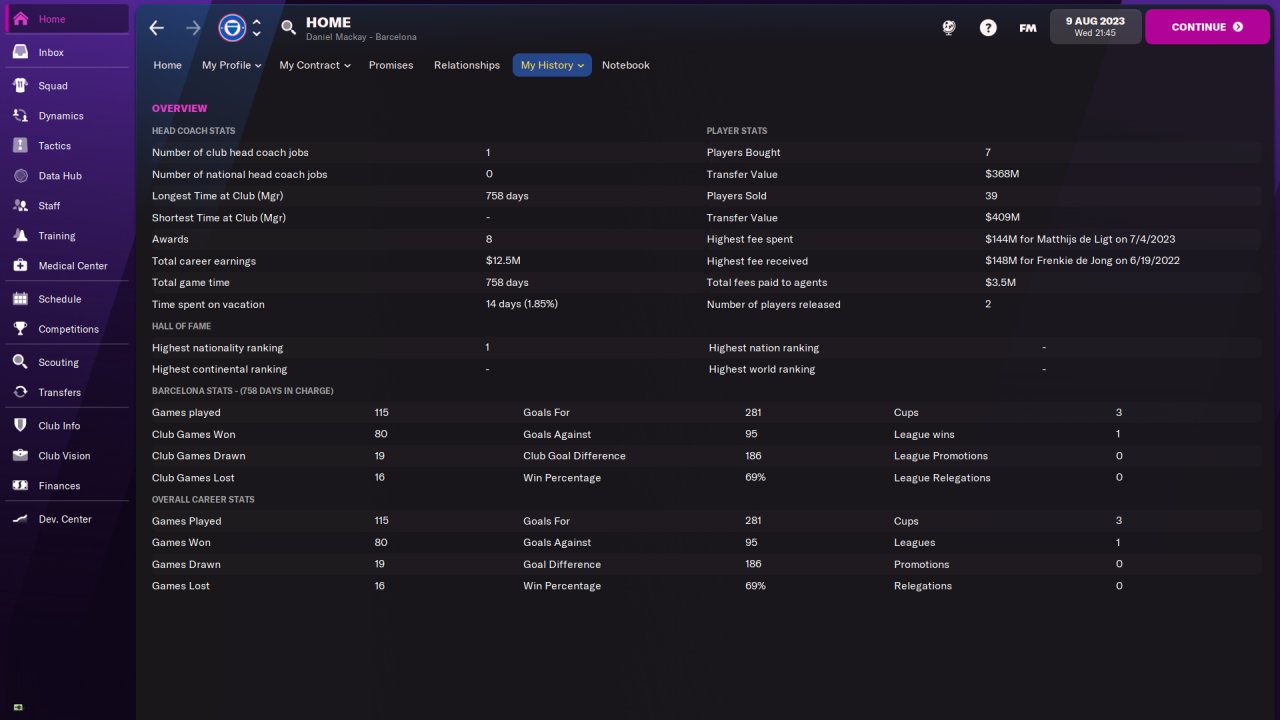Click the Highest nationality ranking label

[217, 348]
